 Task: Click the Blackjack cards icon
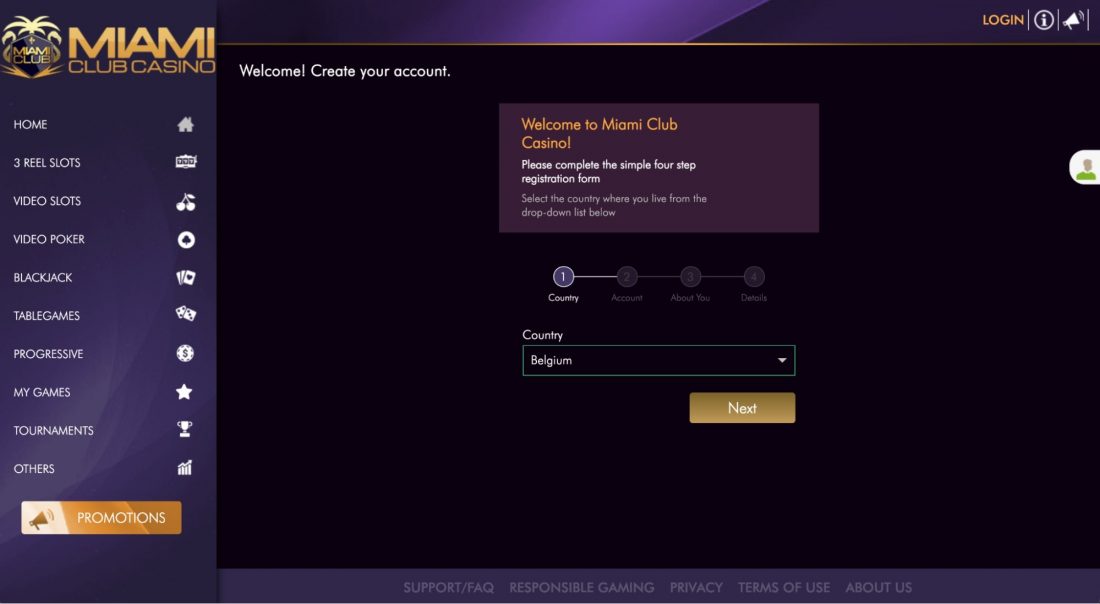point(185,278)
